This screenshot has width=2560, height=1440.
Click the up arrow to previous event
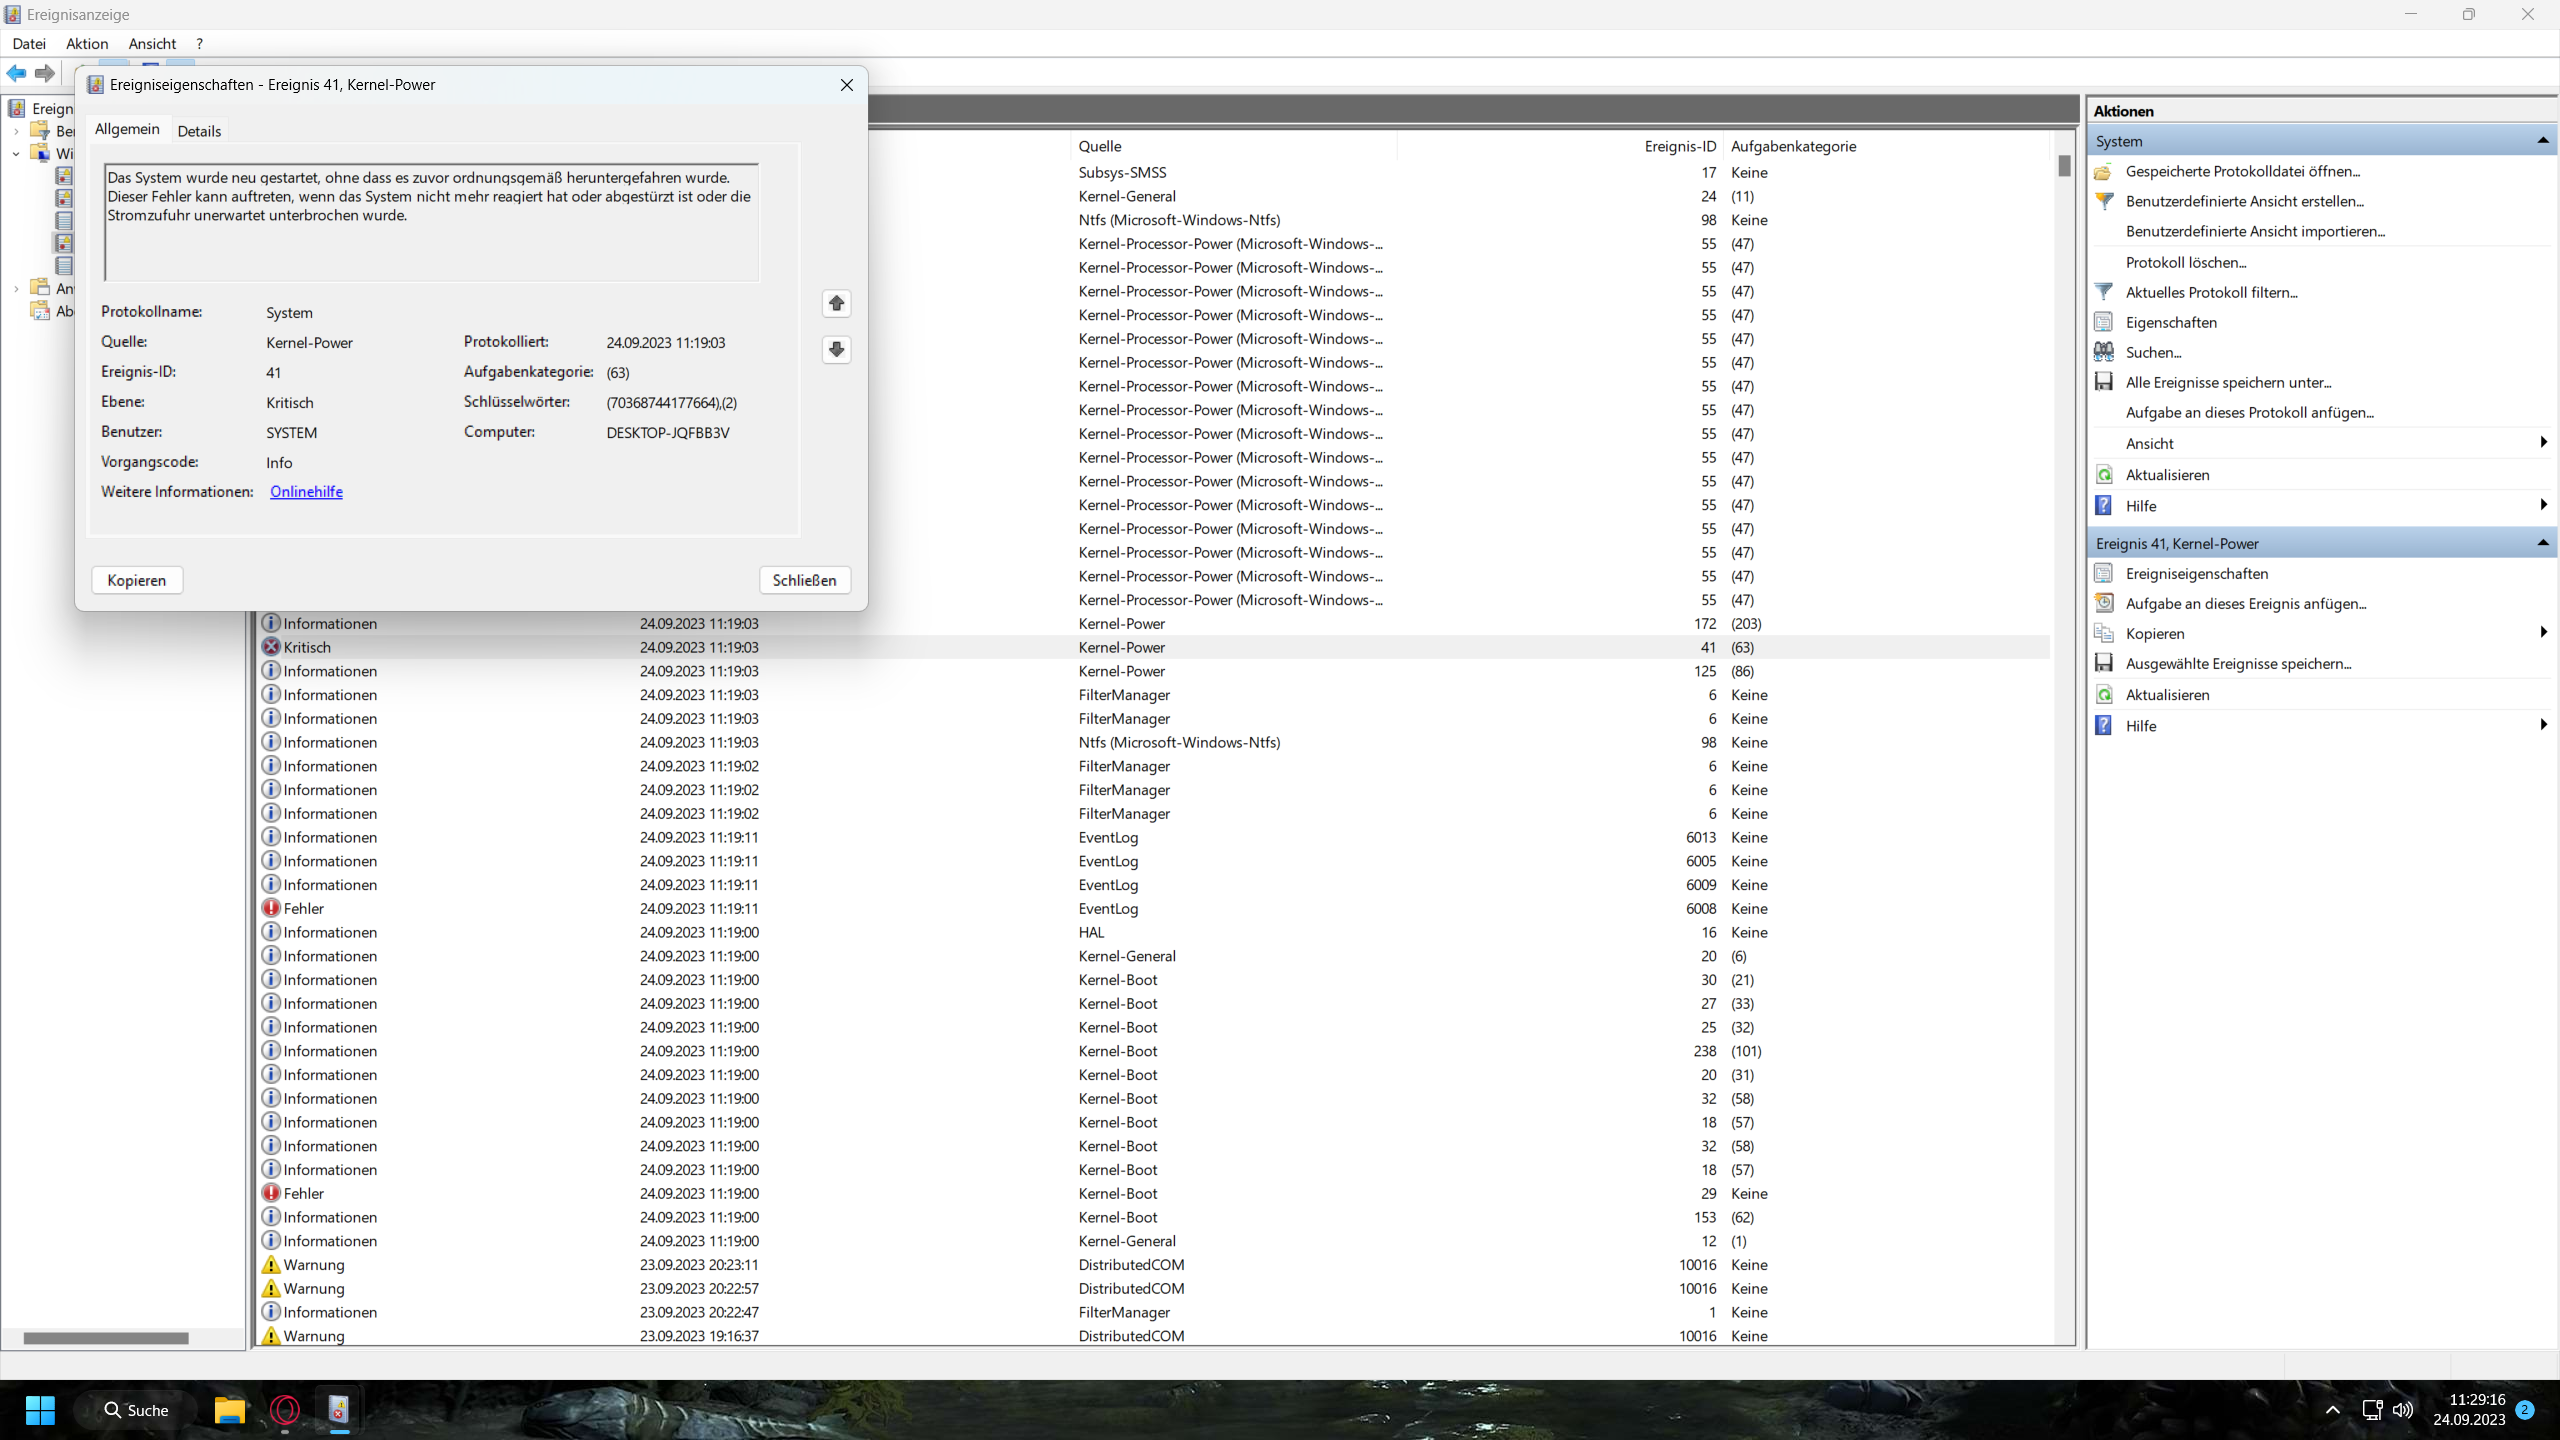(x=836, y=303)
